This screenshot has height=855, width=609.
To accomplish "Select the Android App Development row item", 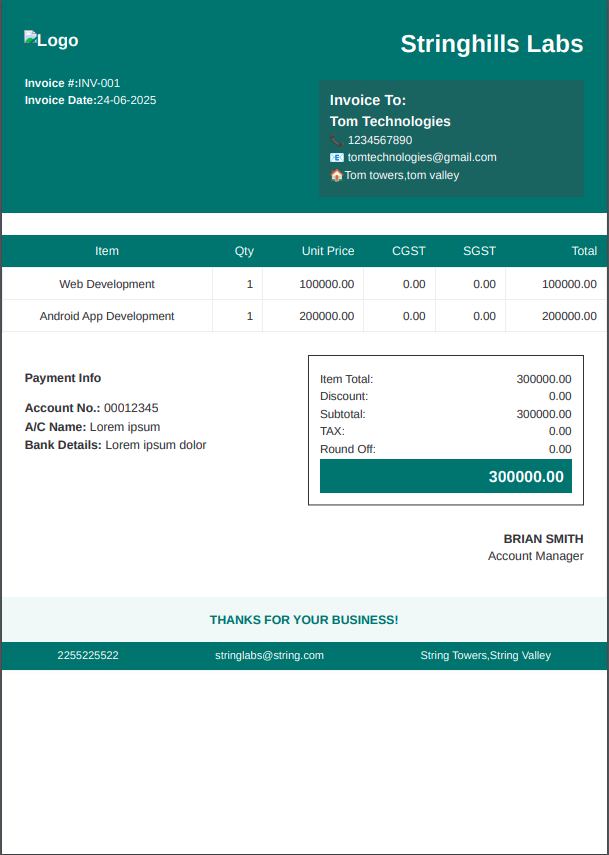I will (x=107, y=316).
